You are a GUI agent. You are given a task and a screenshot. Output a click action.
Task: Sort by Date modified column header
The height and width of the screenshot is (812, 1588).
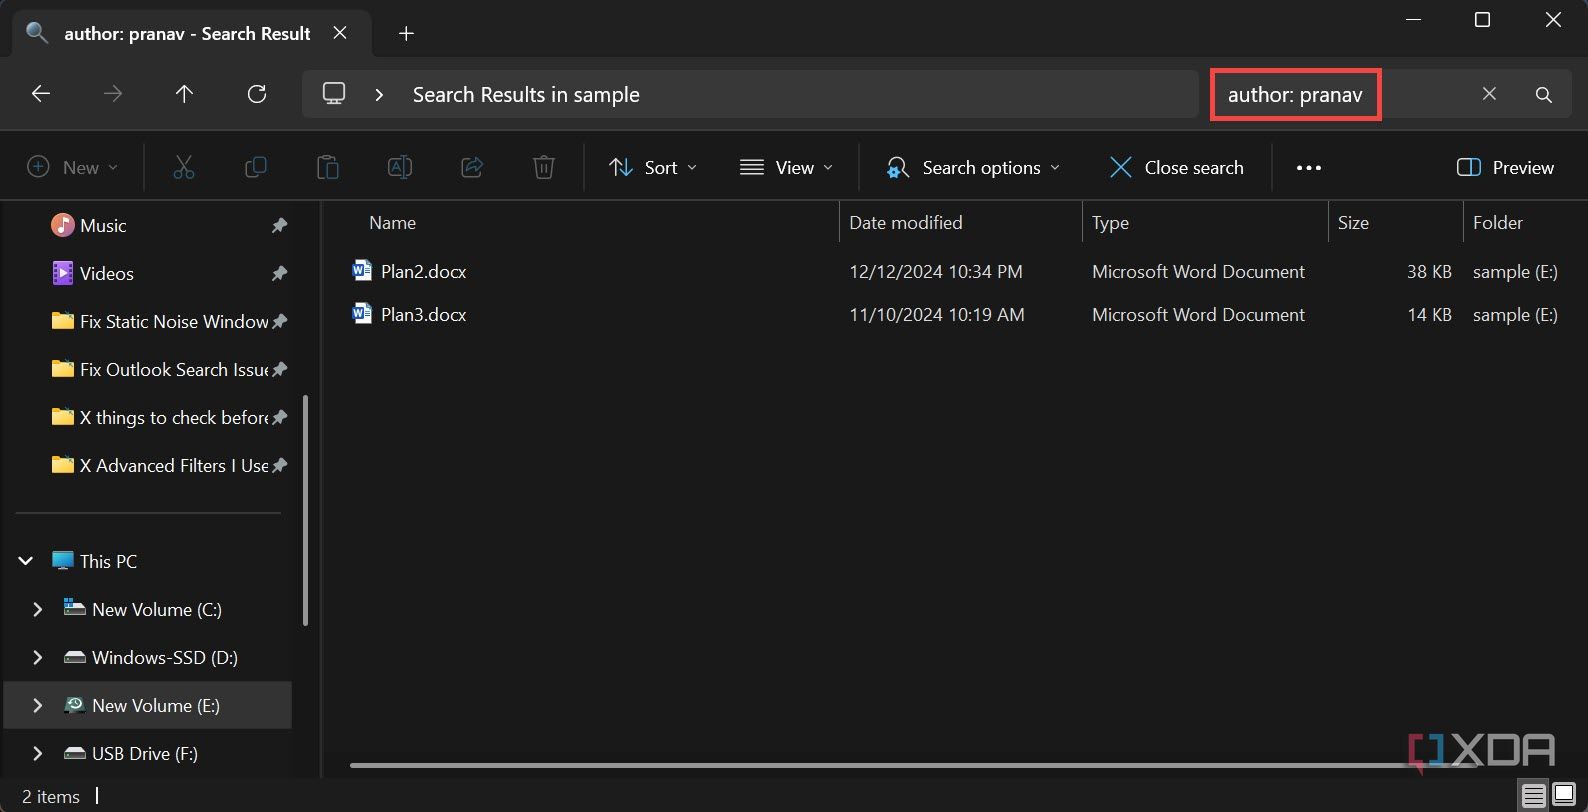[906, 223]
